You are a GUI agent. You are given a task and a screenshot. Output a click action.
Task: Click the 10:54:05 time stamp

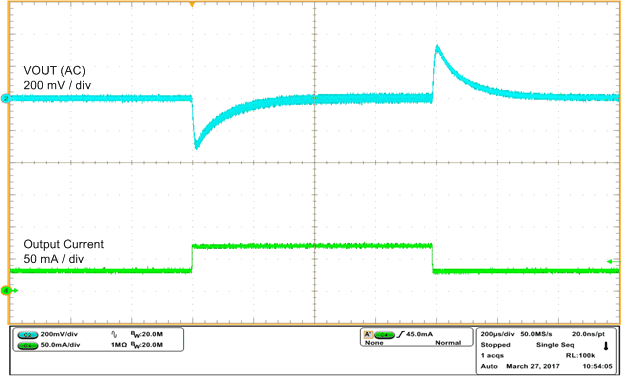(x=597, y=366)
